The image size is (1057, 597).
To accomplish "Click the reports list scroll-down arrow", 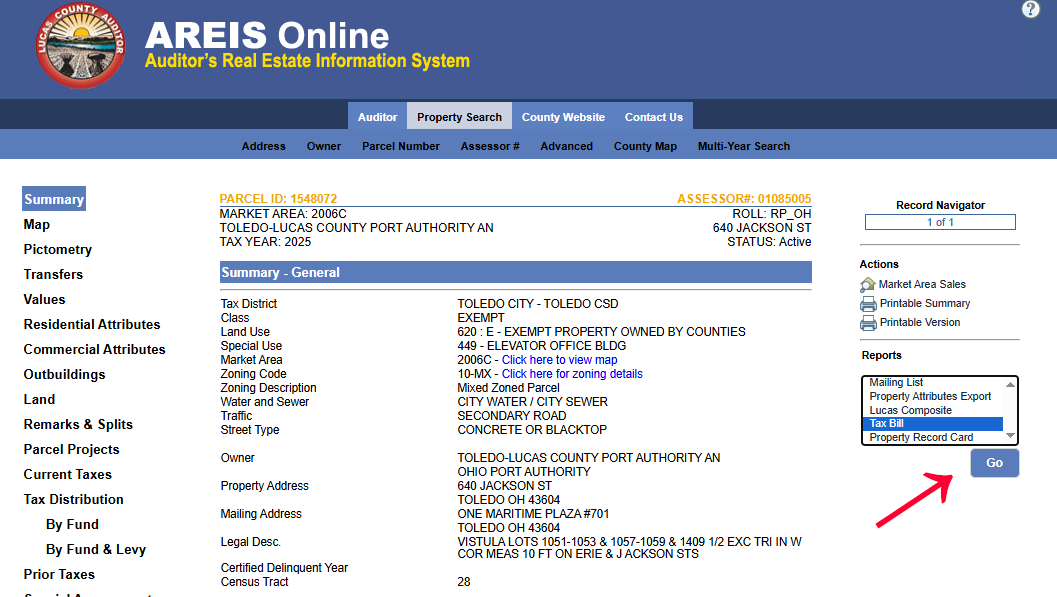I will 1010,436.
